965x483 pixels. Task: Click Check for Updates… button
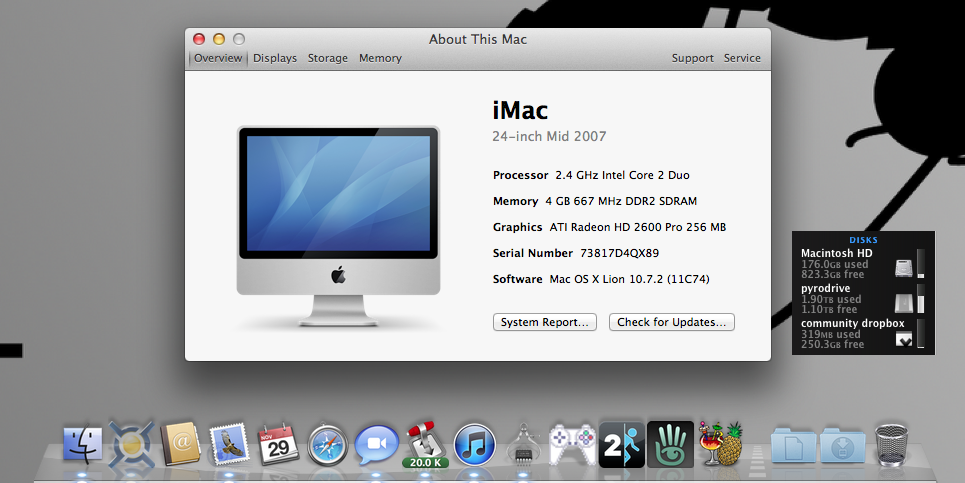click(671, 322)
